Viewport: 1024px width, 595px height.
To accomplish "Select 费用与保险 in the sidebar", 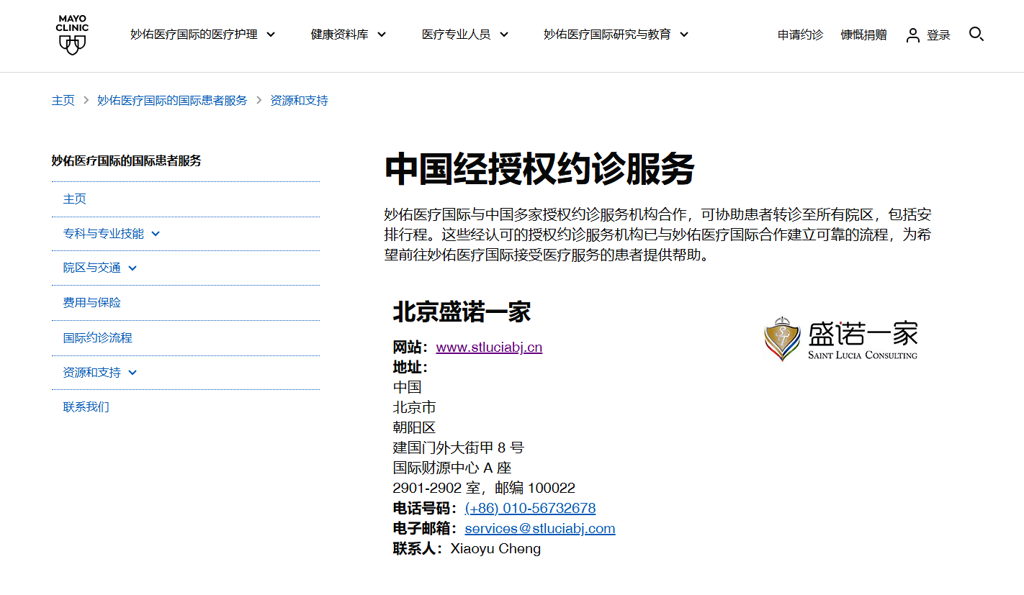I will (92, 303).
